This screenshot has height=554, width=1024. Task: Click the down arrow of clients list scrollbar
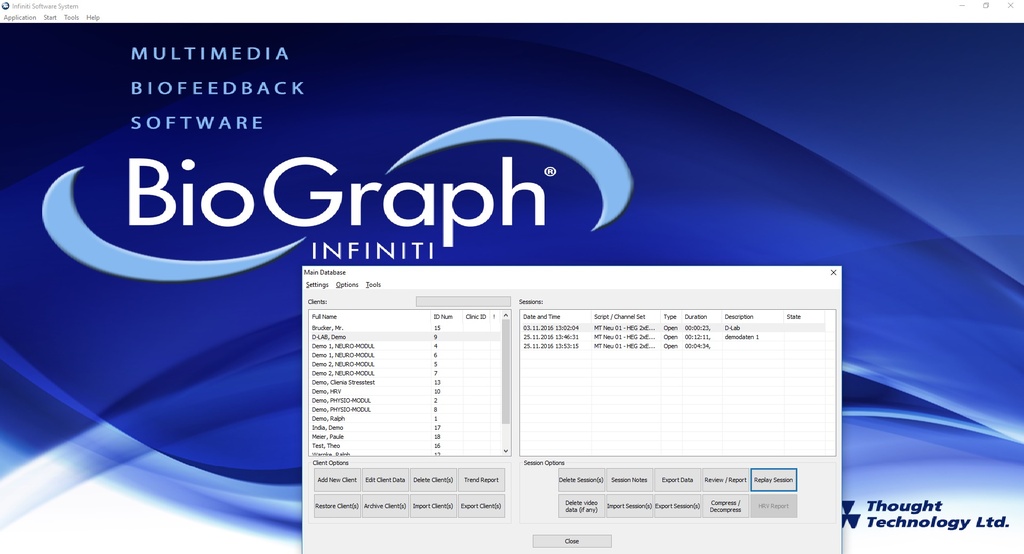pyautogui.click(x=505, y=451)
